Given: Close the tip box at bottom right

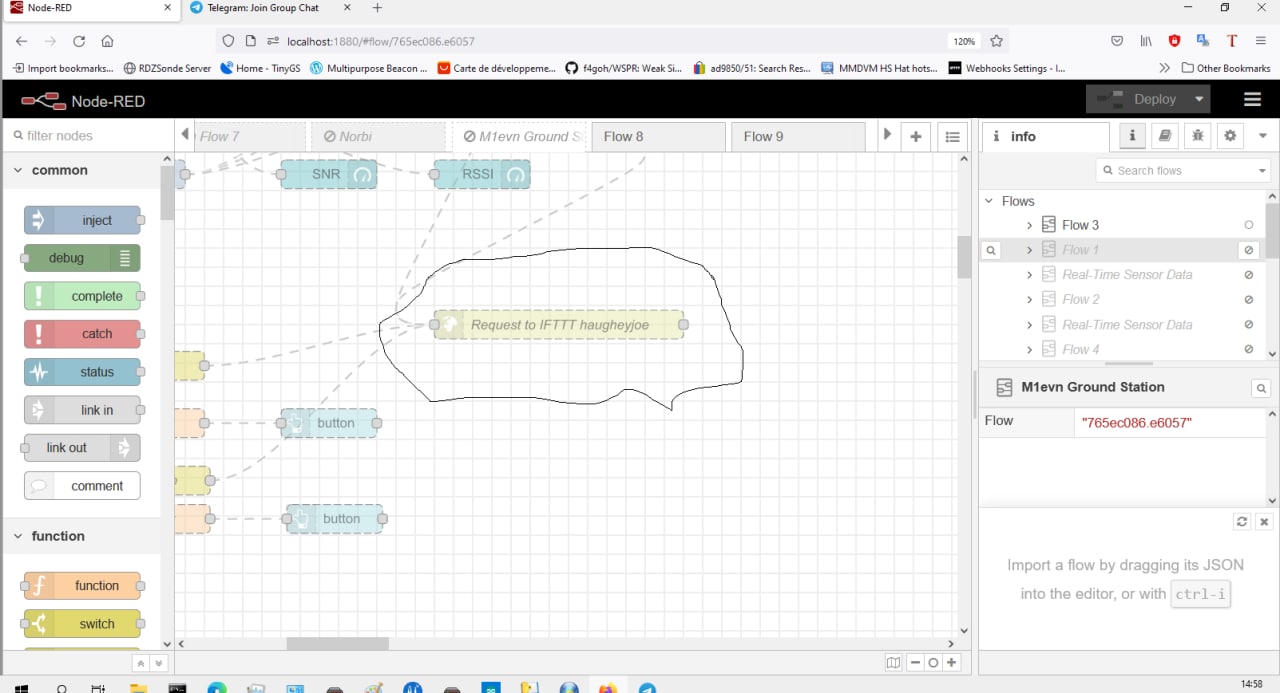Looking at the screenshot, I should click(x=1264, y=522).
